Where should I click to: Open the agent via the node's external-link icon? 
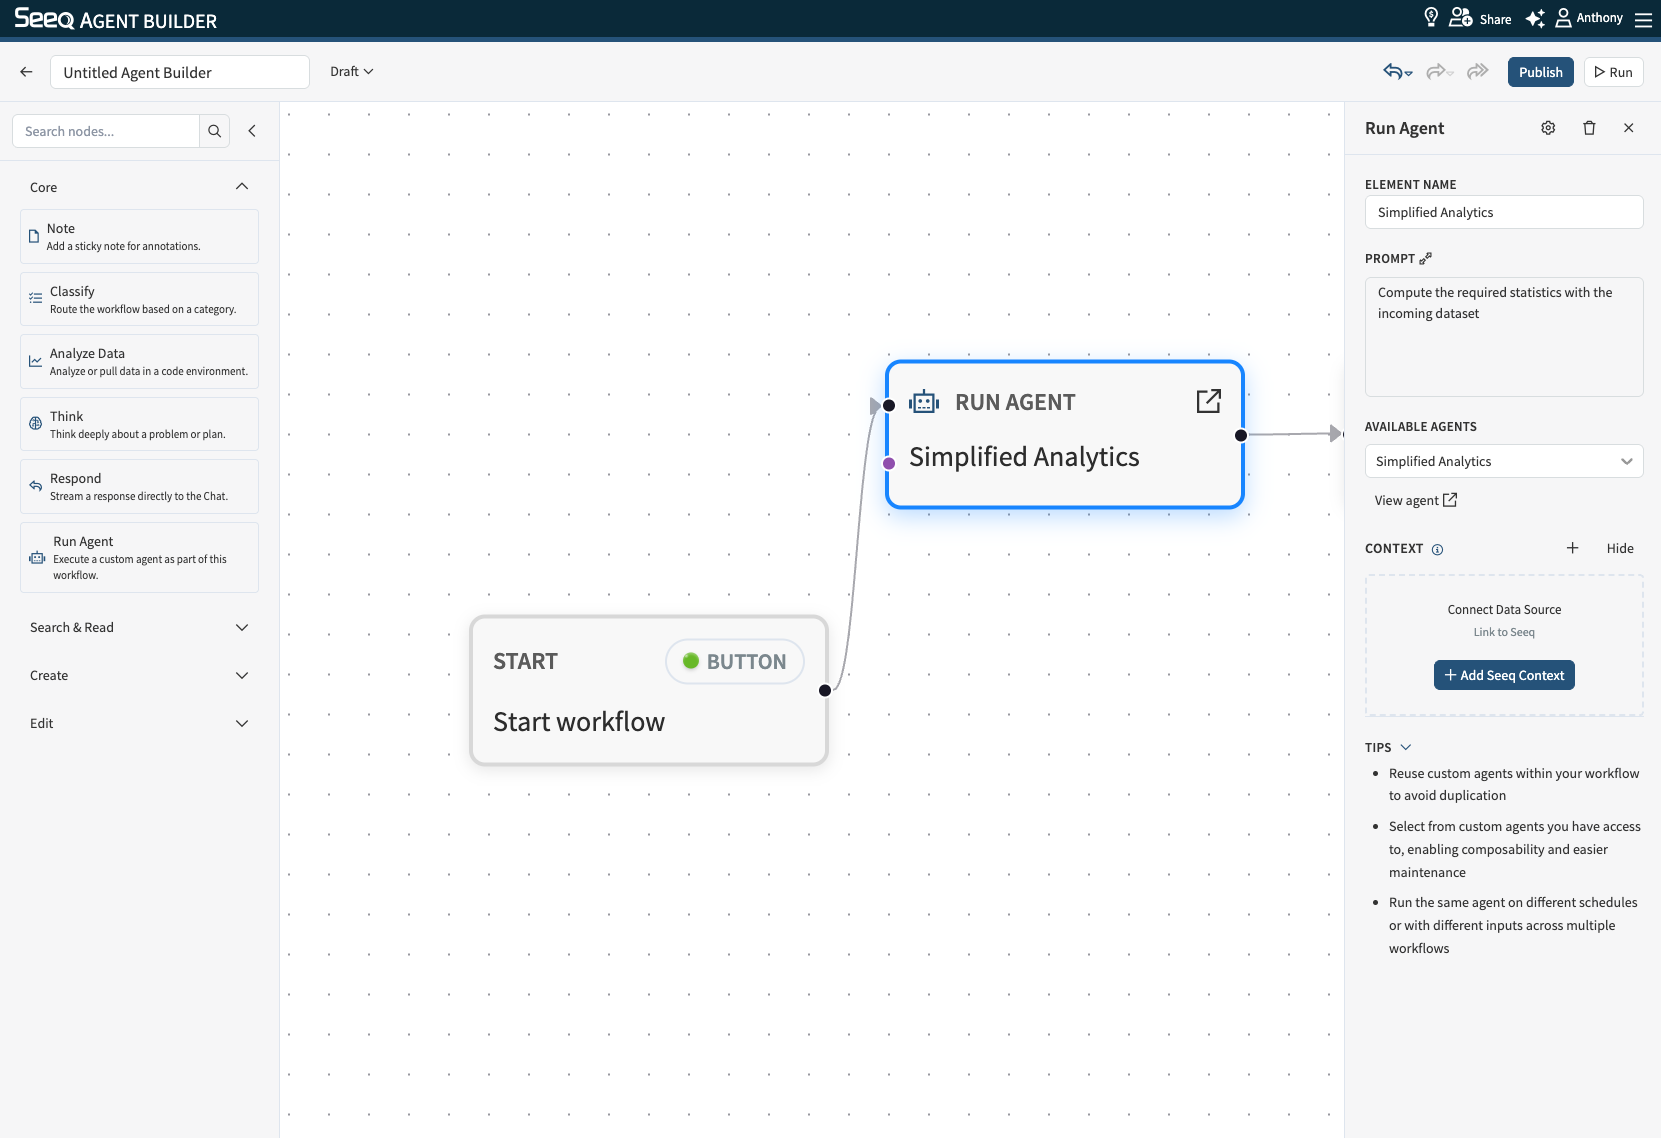click(x=1209, y=401)
